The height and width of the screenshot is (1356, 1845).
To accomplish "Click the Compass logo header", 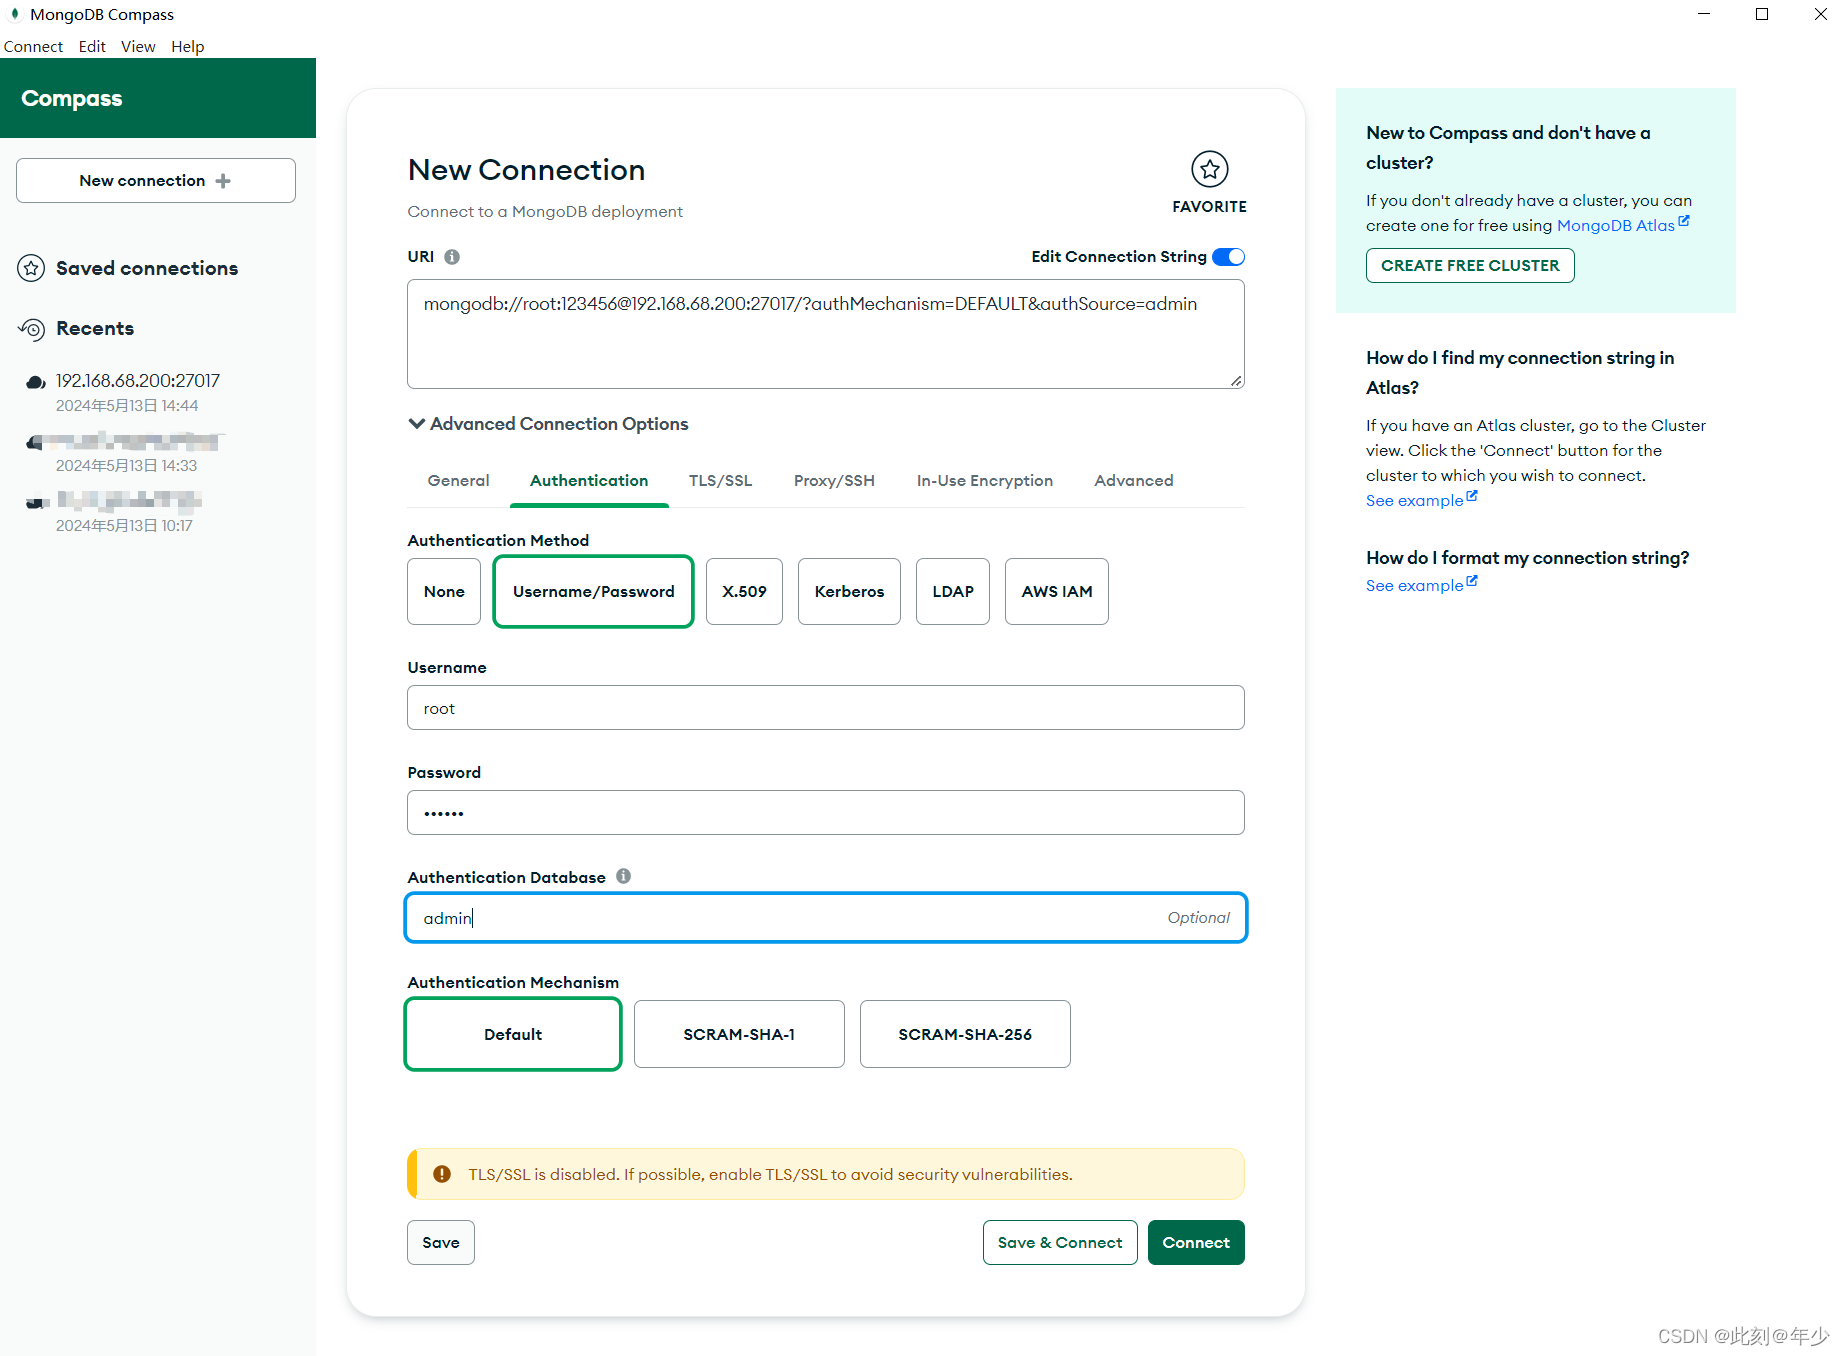I will [x=72, y=98].
